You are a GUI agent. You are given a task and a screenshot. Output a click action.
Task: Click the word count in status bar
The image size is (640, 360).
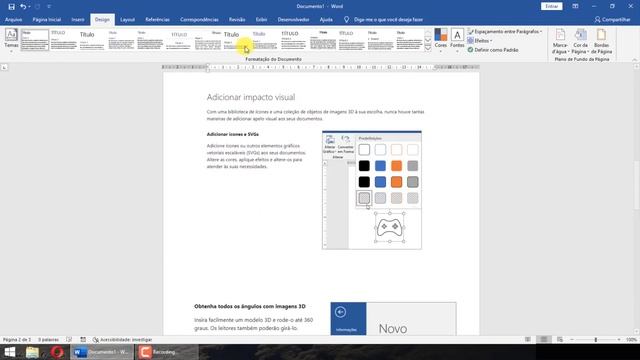click(49, 340)
